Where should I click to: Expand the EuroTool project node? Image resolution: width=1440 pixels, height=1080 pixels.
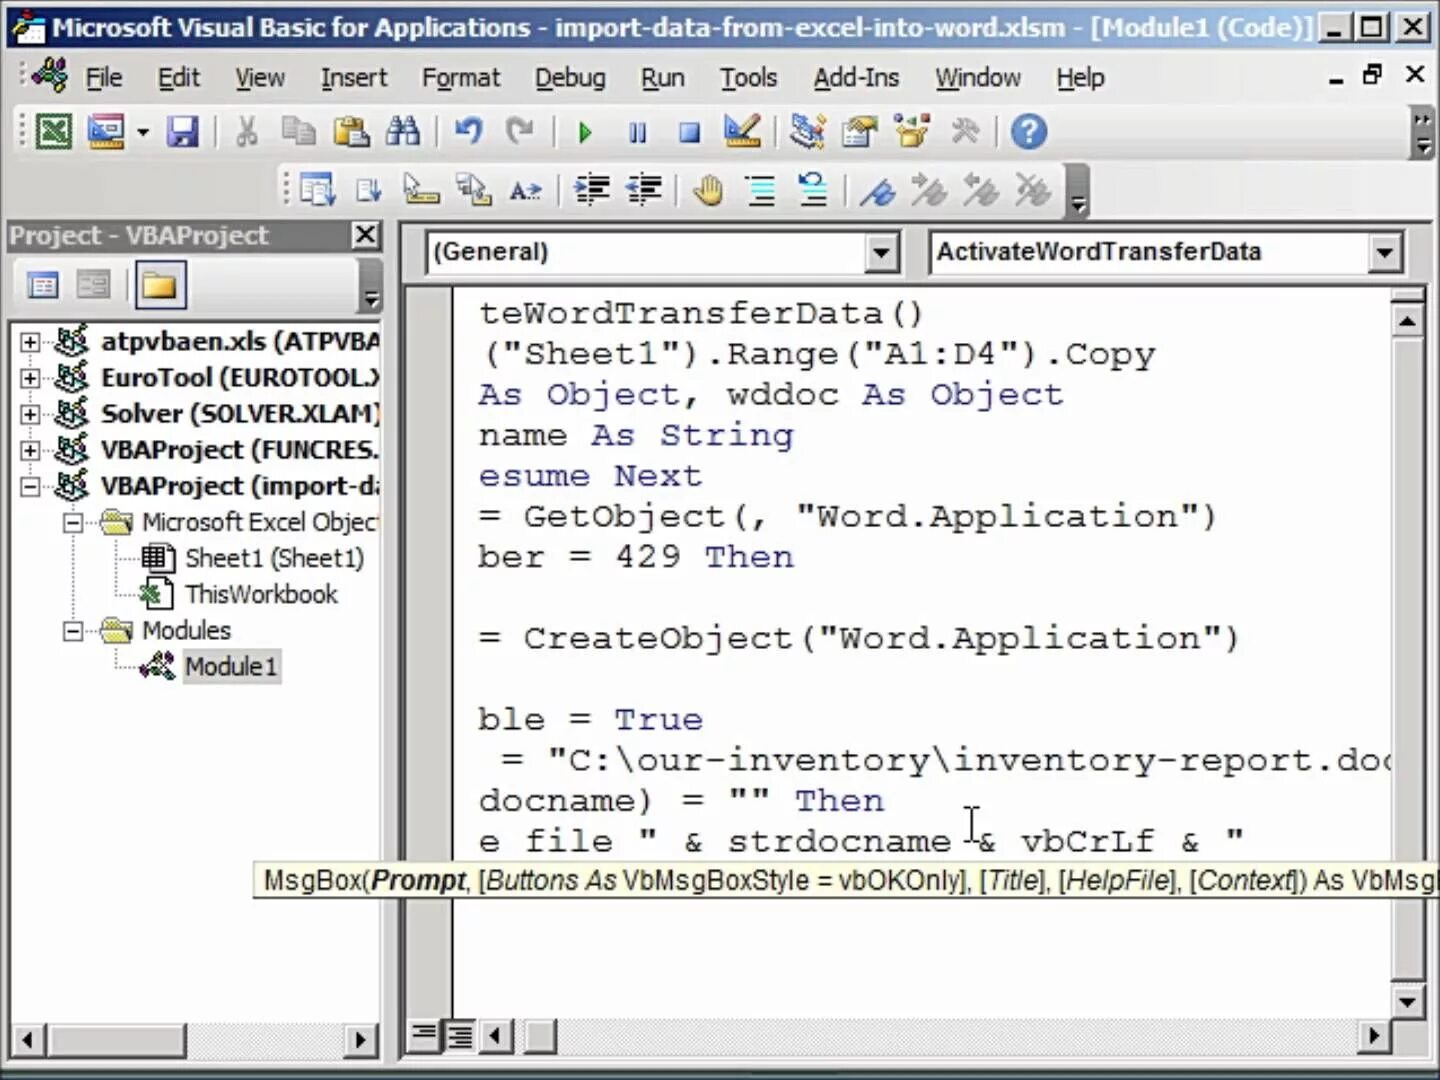30,378
